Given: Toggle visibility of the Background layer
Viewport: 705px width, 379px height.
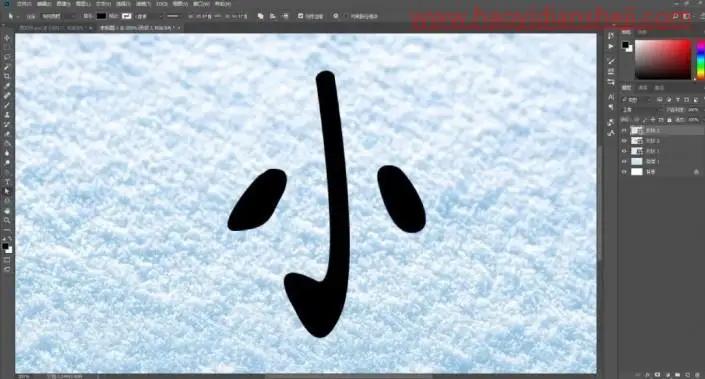Looking at the screenshot, I should tap(624, 172).
